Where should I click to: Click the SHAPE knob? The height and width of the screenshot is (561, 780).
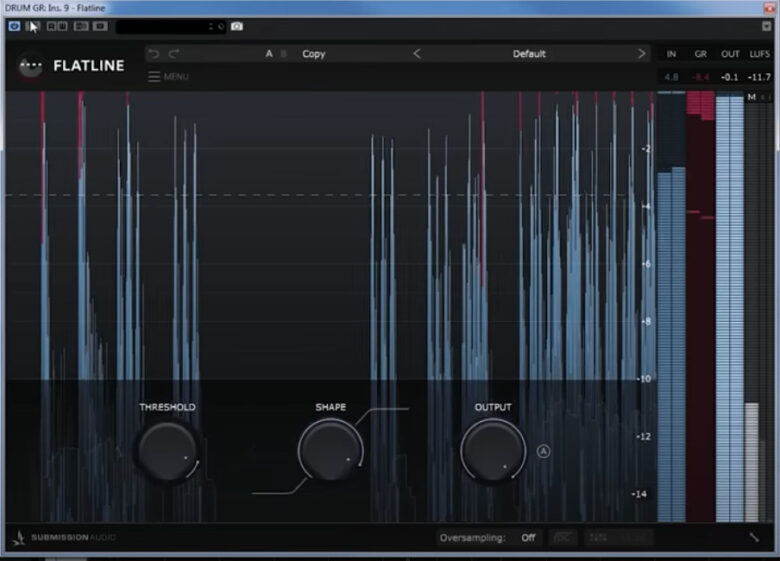click(330, 450)
